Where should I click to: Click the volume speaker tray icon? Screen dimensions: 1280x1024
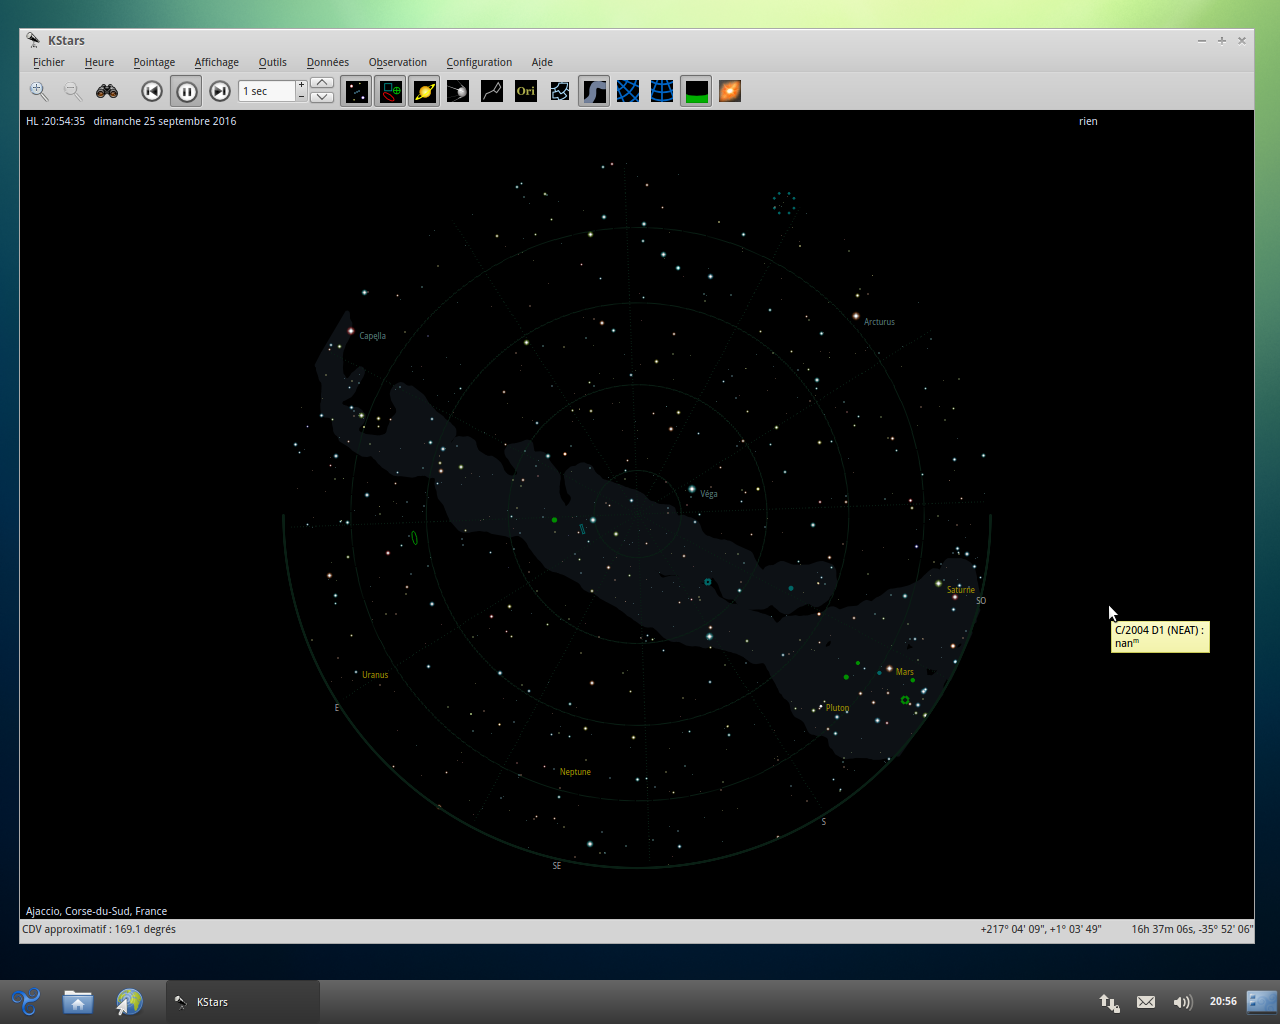(x=1183, y=1002)
